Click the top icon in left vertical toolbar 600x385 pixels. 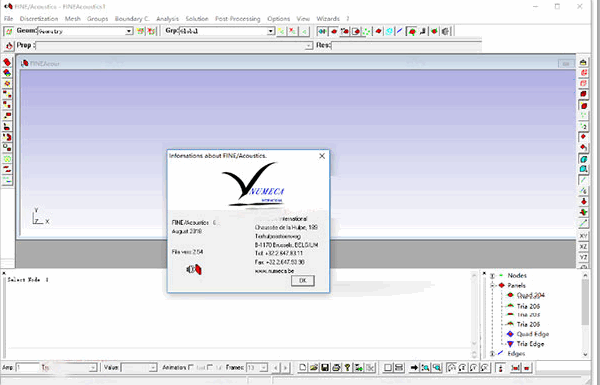point(7,62)
